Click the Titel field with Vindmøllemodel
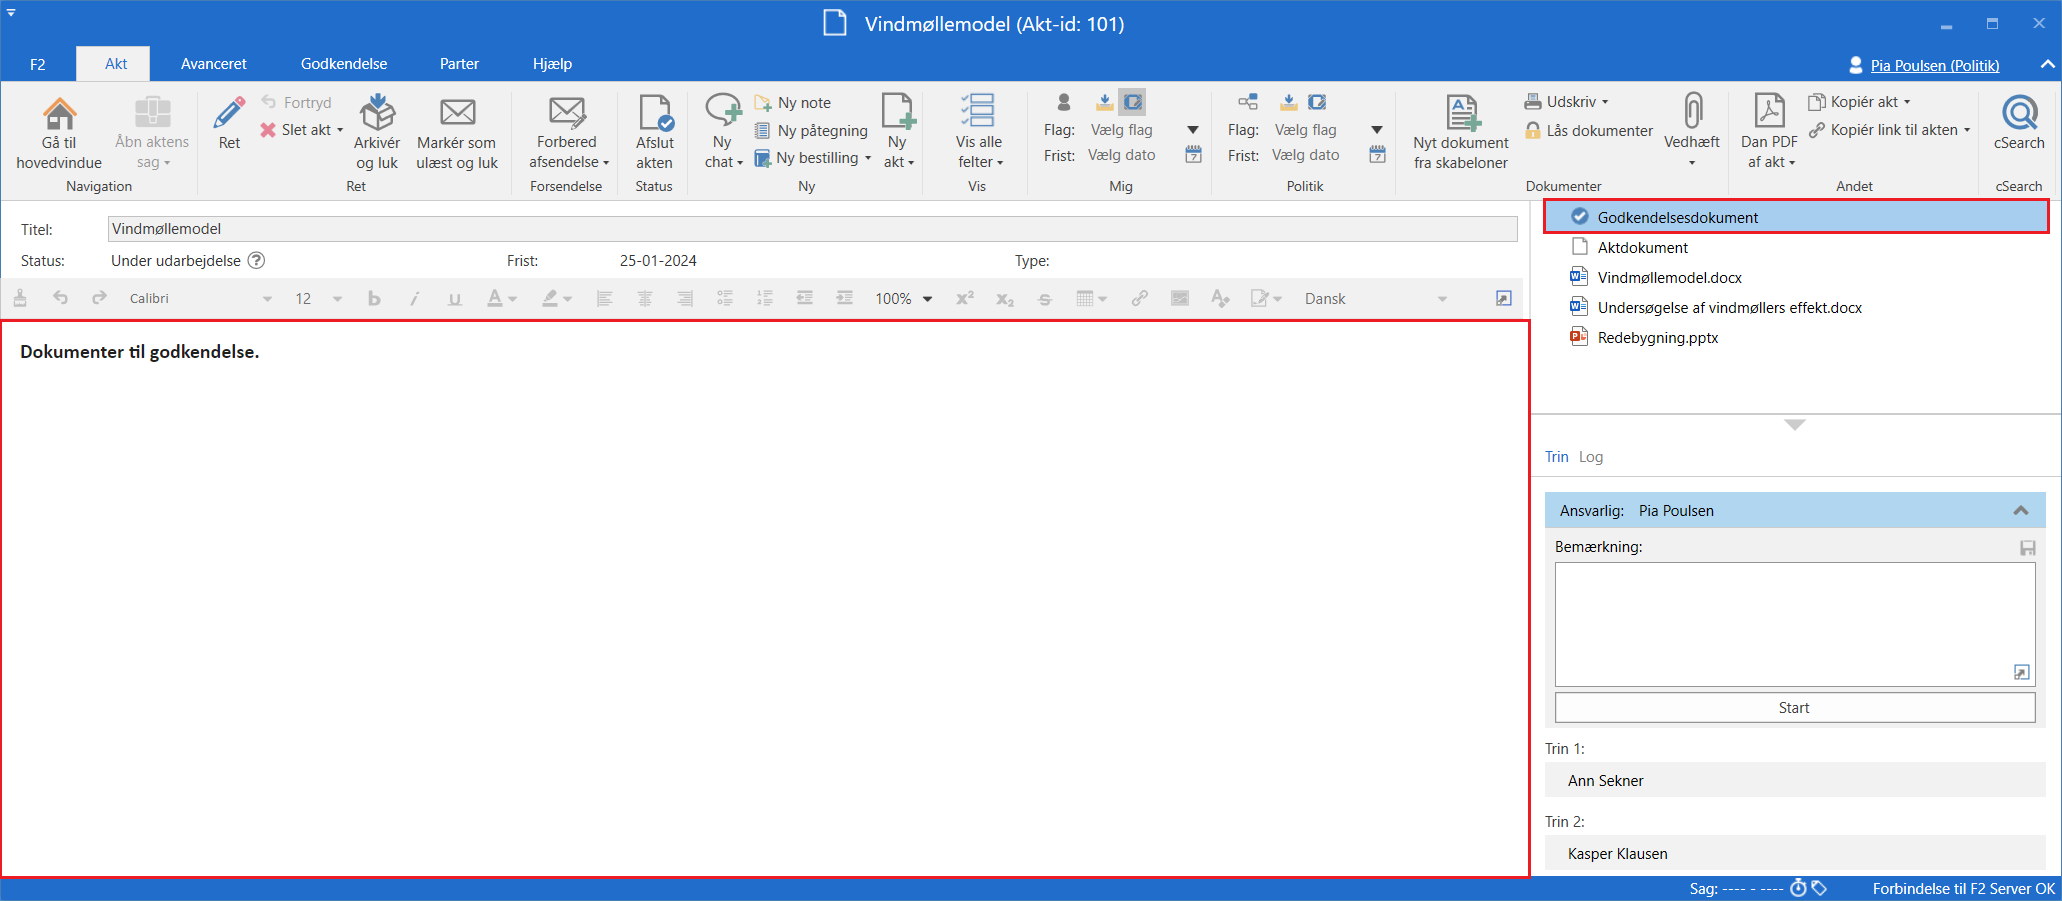 pyautogui.click(x=812, y=229)
